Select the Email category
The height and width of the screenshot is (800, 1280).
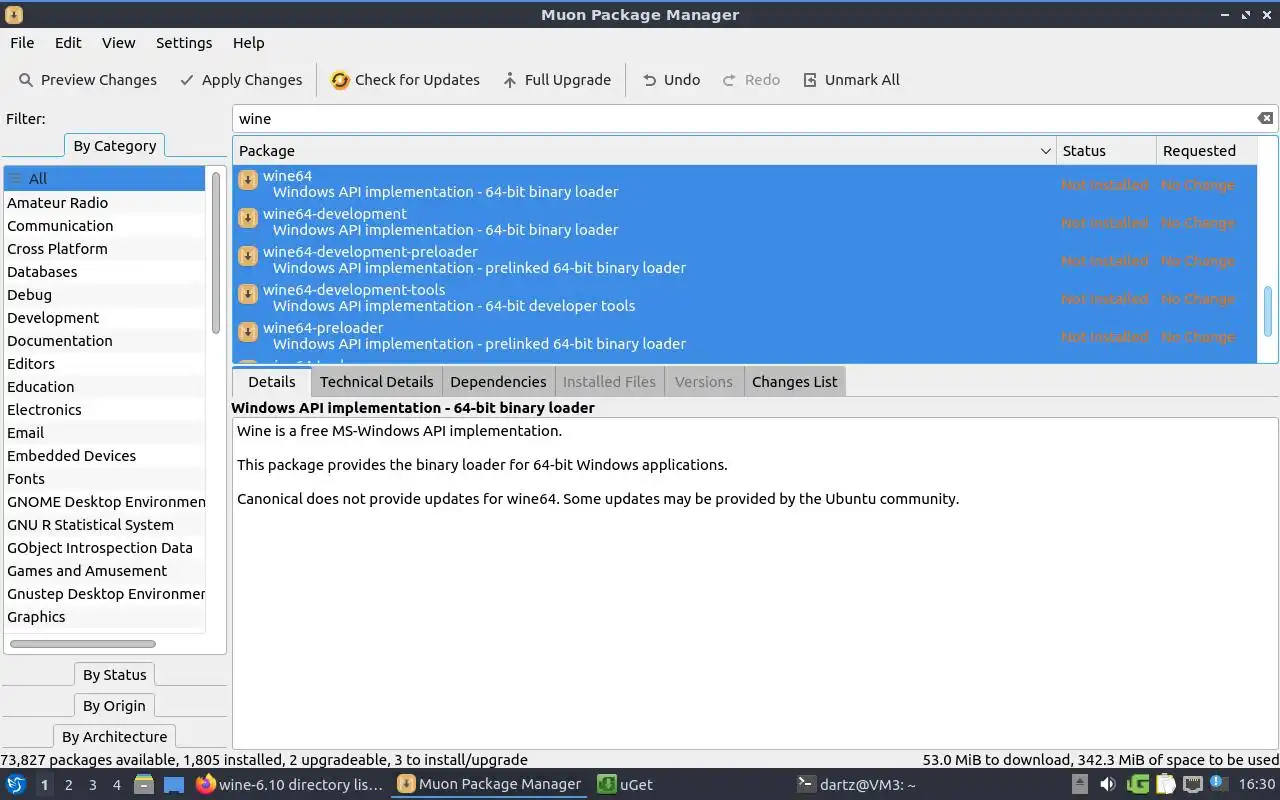105,433
